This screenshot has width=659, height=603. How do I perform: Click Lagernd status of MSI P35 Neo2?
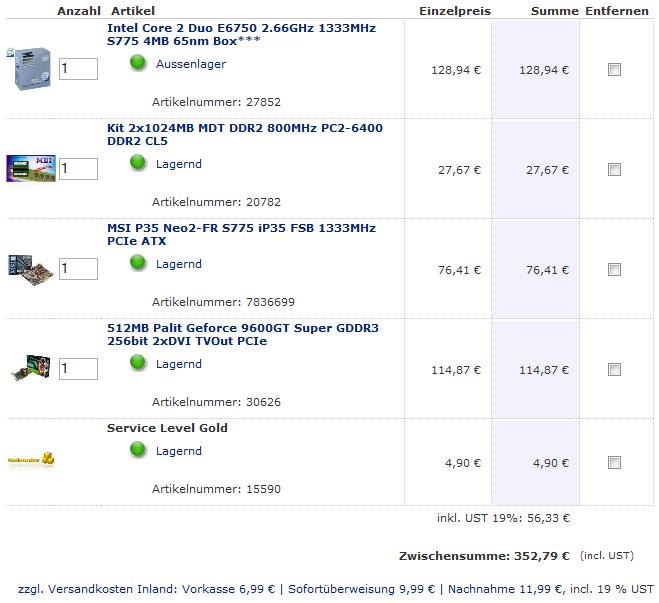pyautogui.click(x=179, y=264)
